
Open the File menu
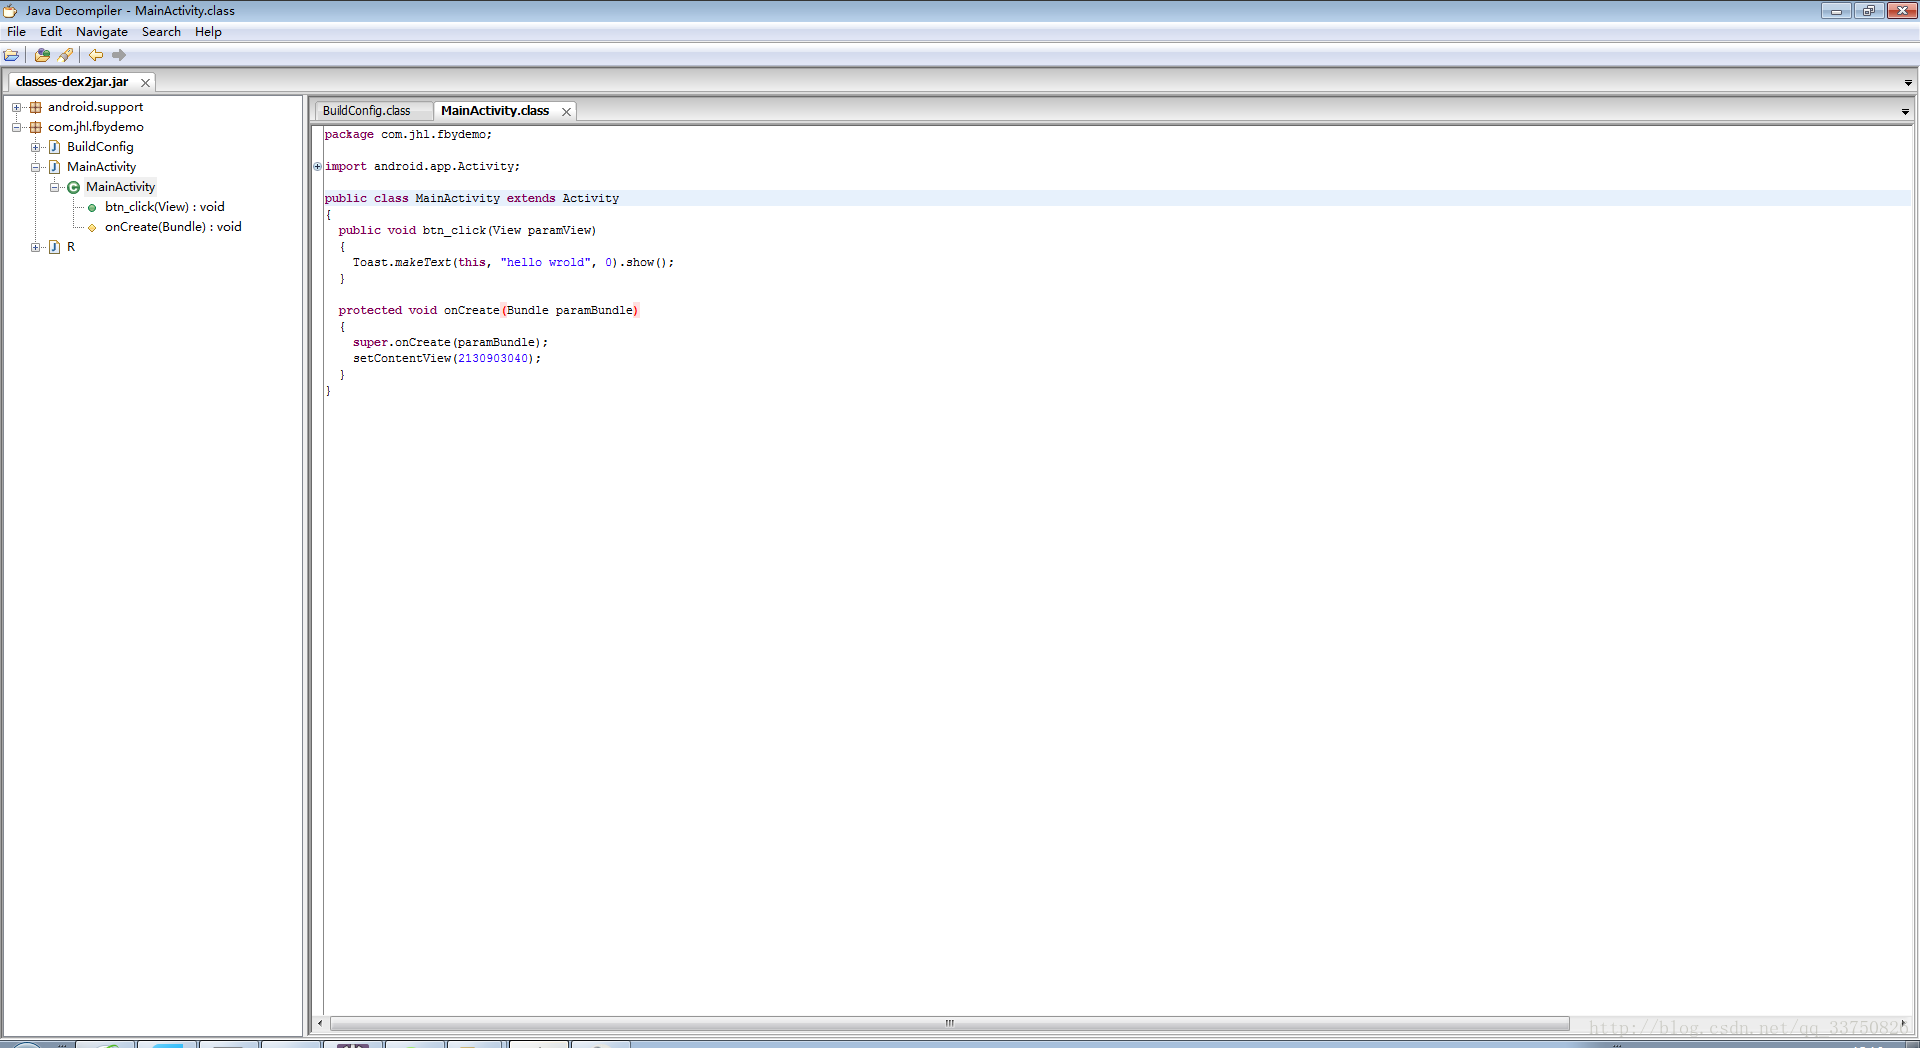(x=17, y=32)
